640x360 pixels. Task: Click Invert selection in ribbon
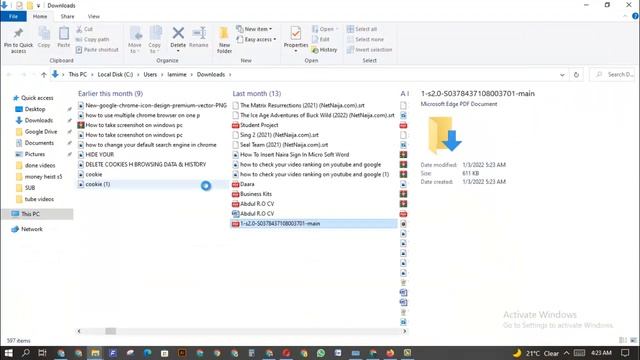[369, 50]
